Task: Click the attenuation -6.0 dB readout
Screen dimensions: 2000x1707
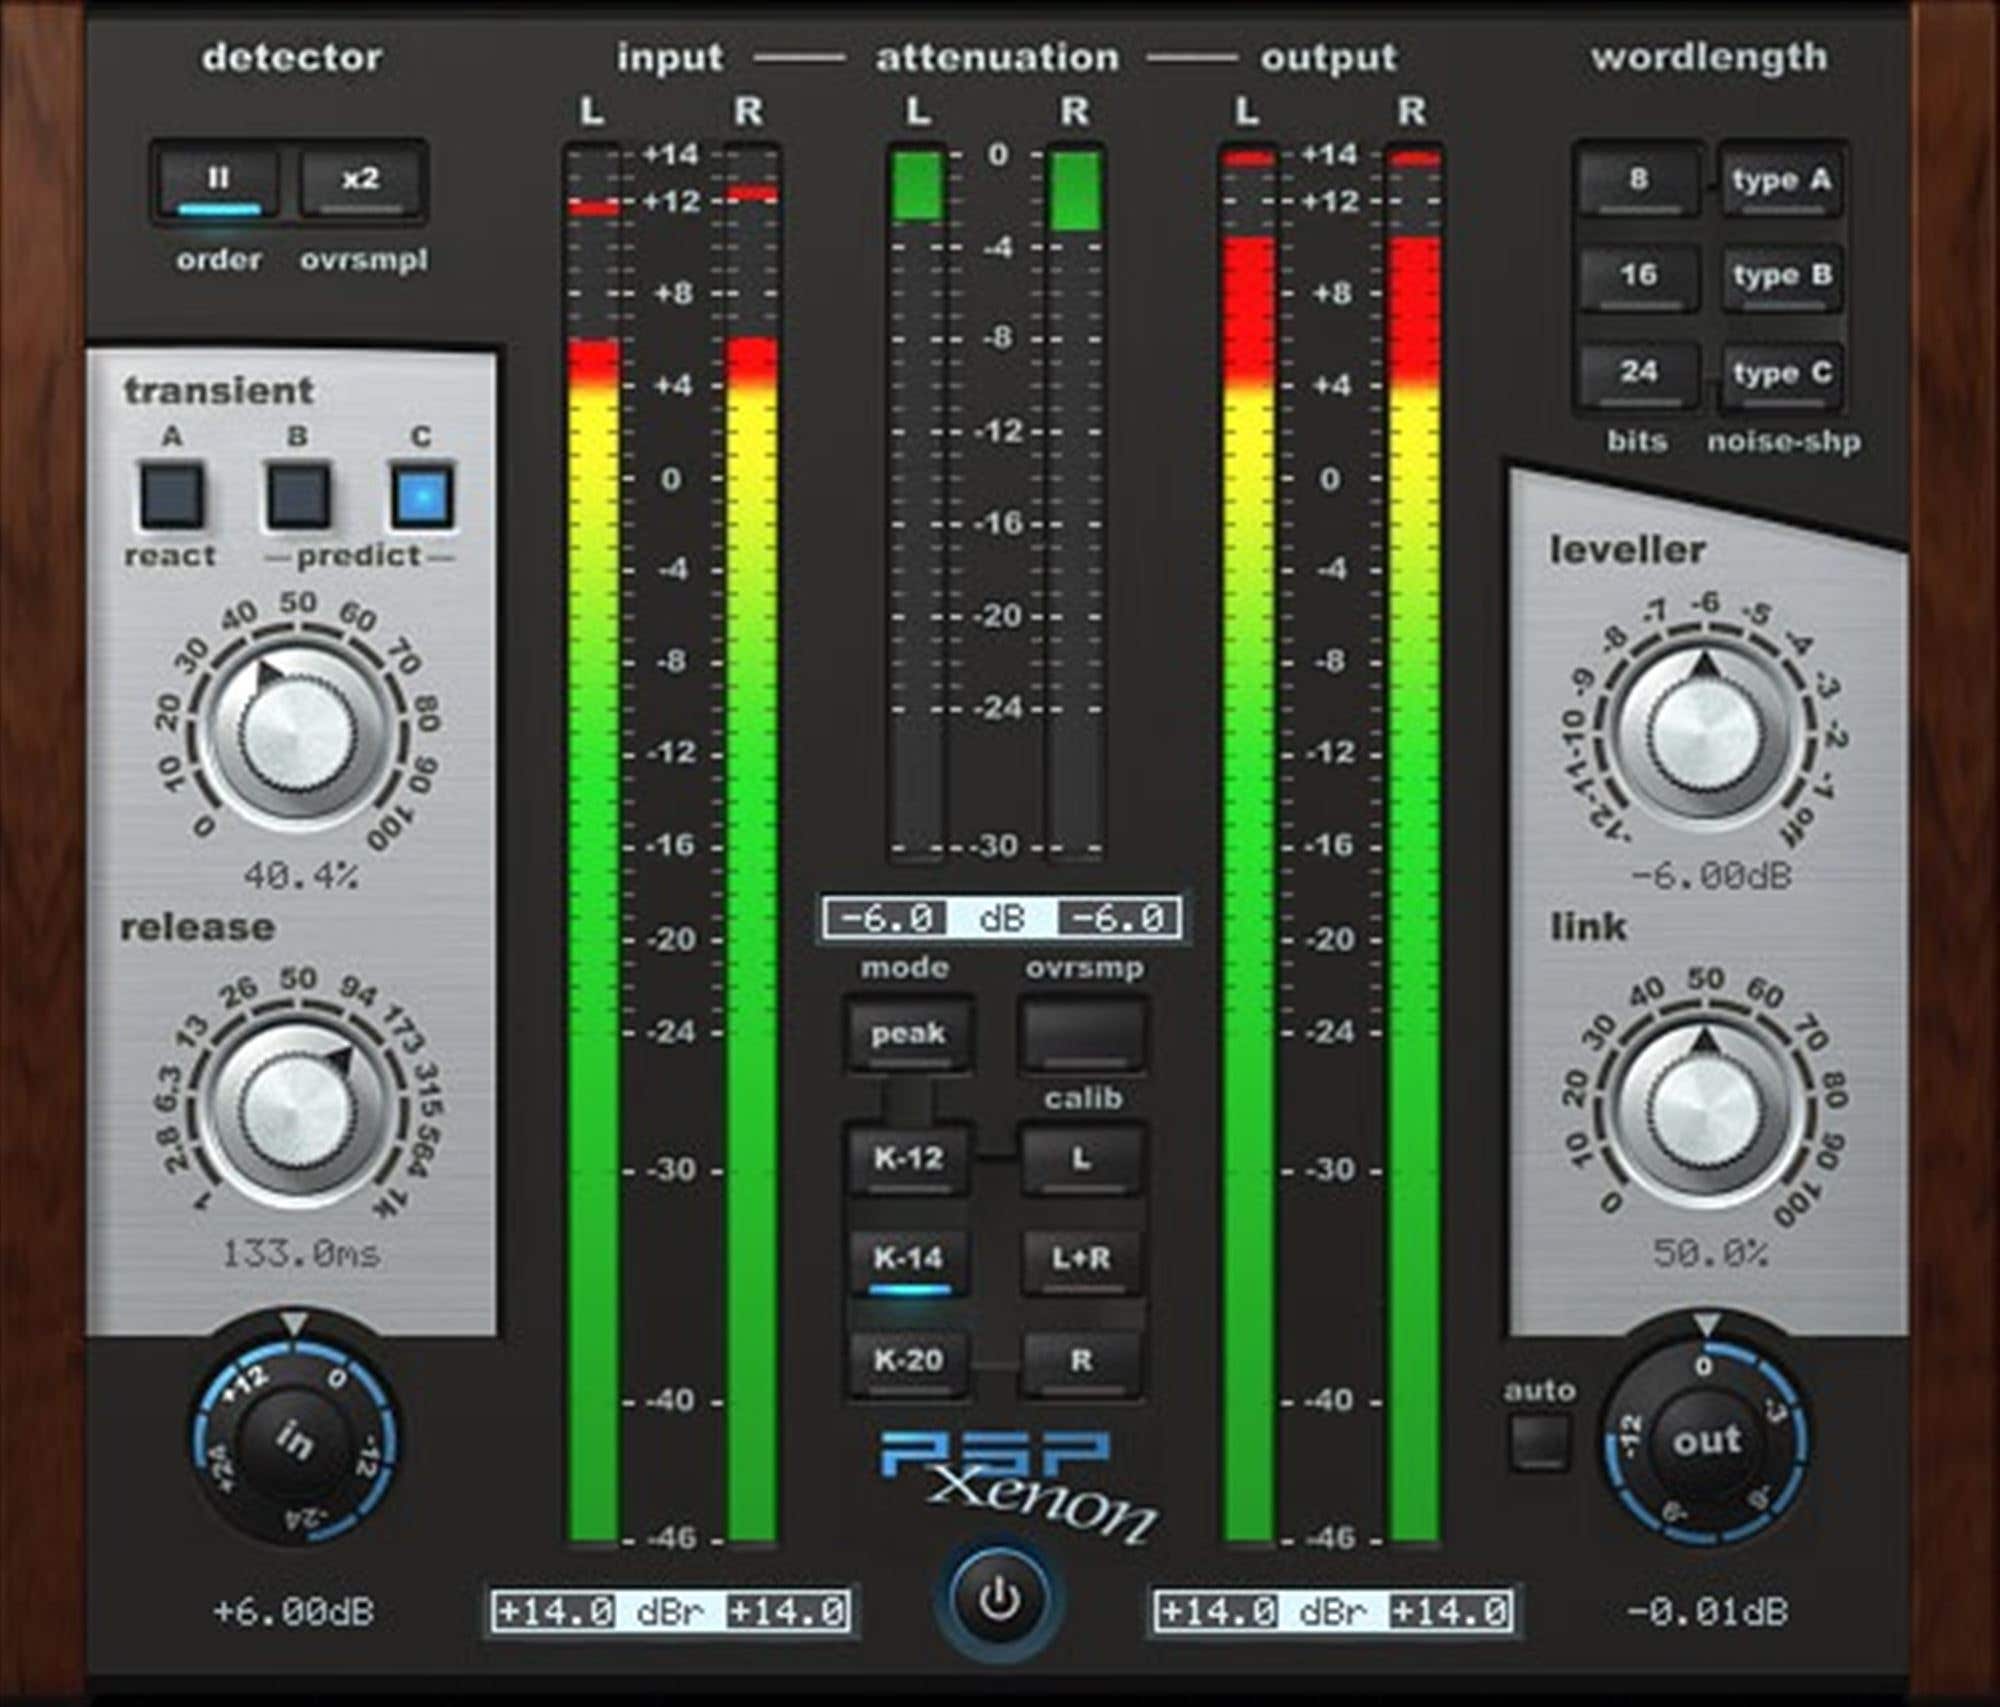Action: coord(1000,918)
